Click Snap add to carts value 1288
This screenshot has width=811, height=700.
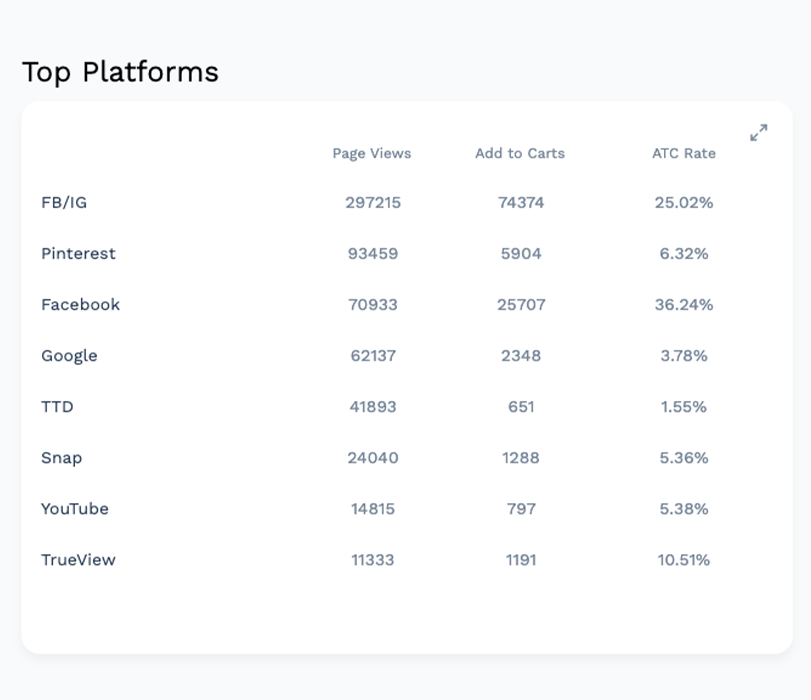(x=521, y=458)
